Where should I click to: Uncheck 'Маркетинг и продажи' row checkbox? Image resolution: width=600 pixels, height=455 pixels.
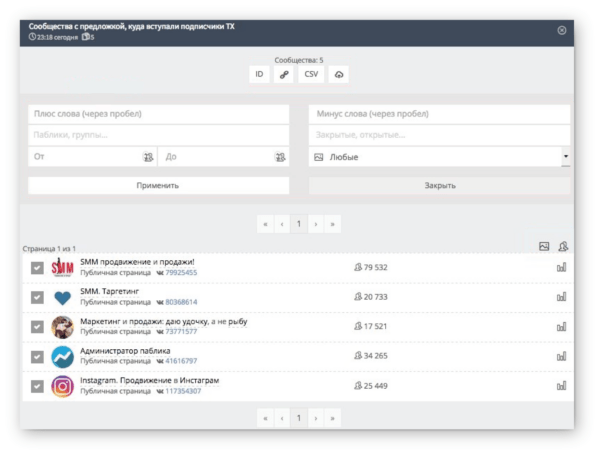(37, 327)
